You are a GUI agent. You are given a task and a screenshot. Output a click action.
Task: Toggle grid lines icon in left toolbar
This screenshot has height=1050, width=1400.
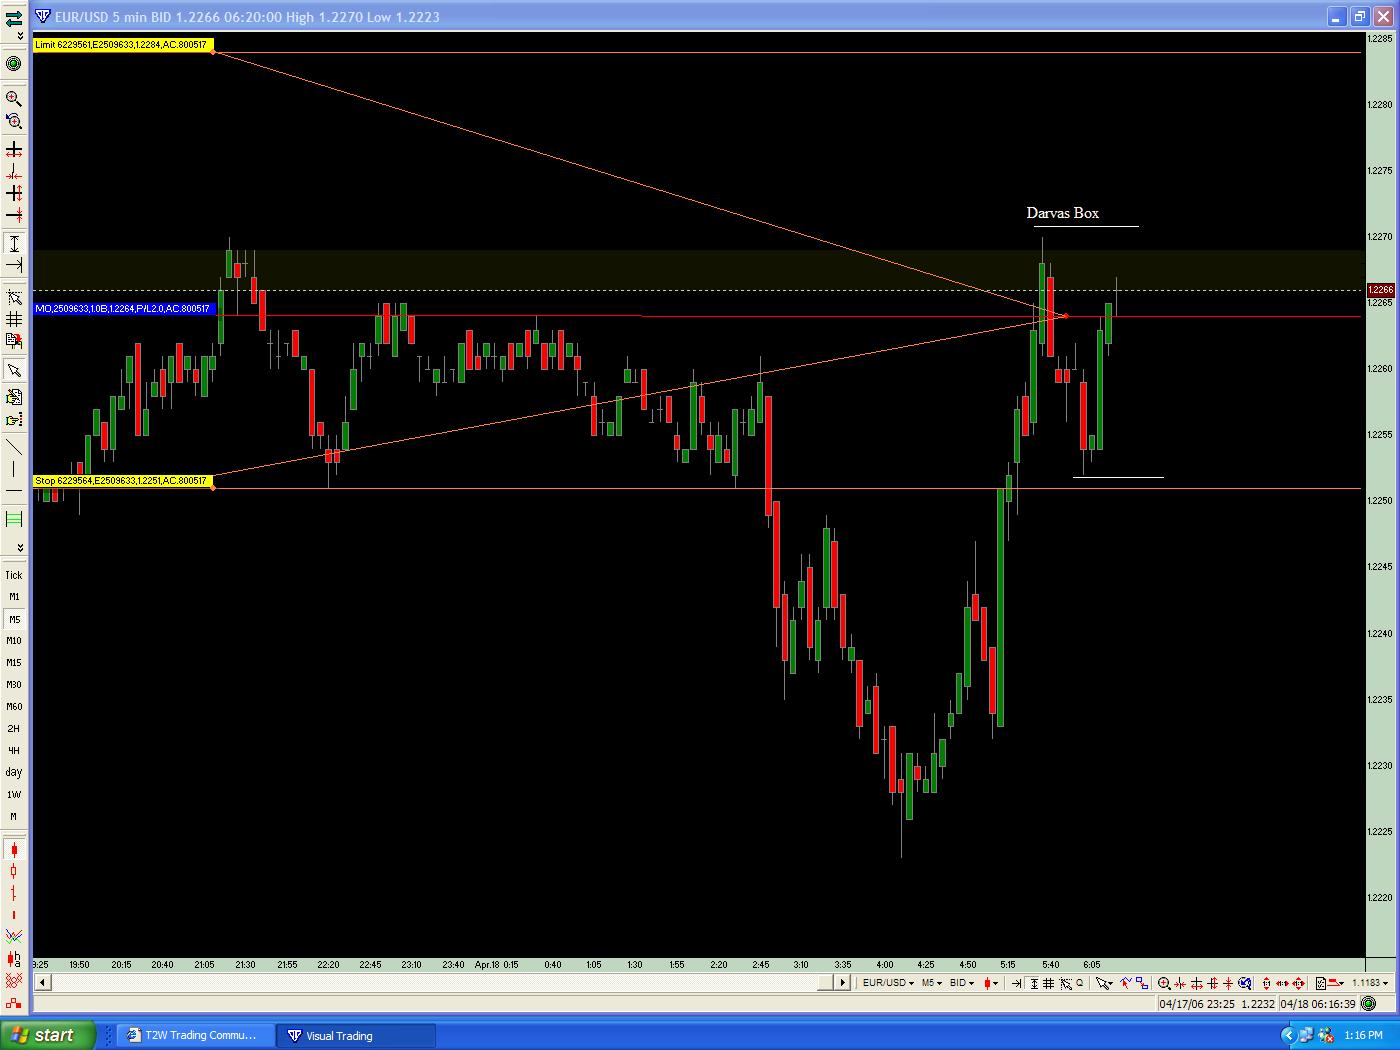[x=14, y=319]
